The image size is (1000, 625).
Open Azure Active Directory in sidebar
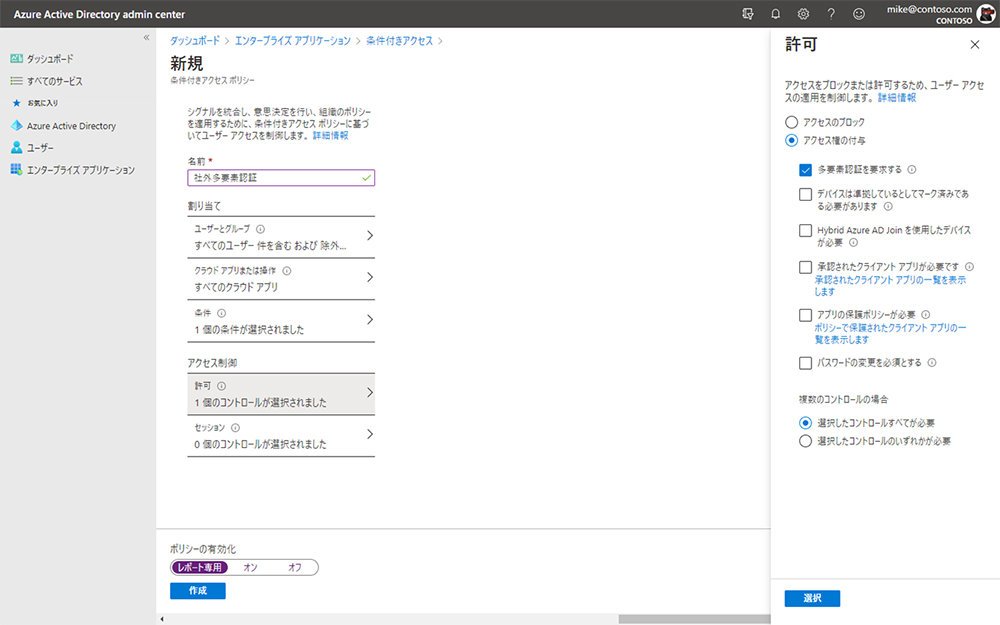point(71,126)
